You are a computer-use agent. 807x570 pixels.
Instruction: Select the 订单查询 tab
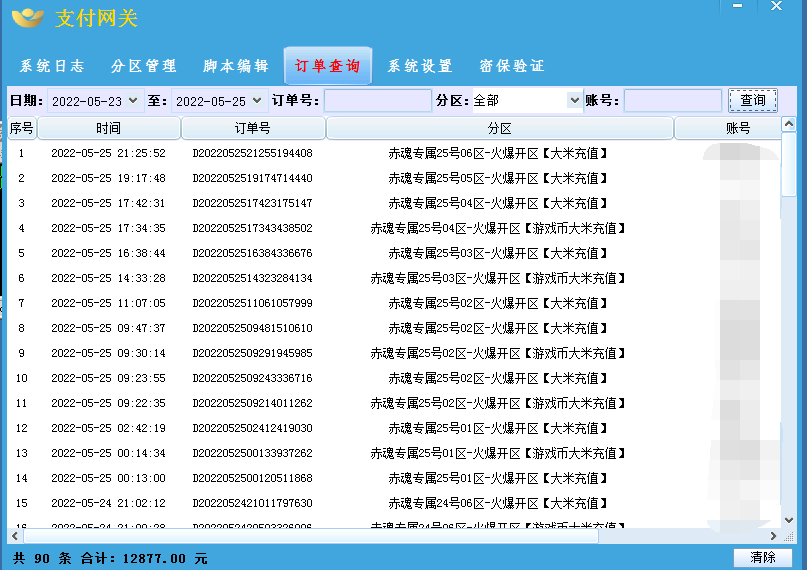coord(328,66)
